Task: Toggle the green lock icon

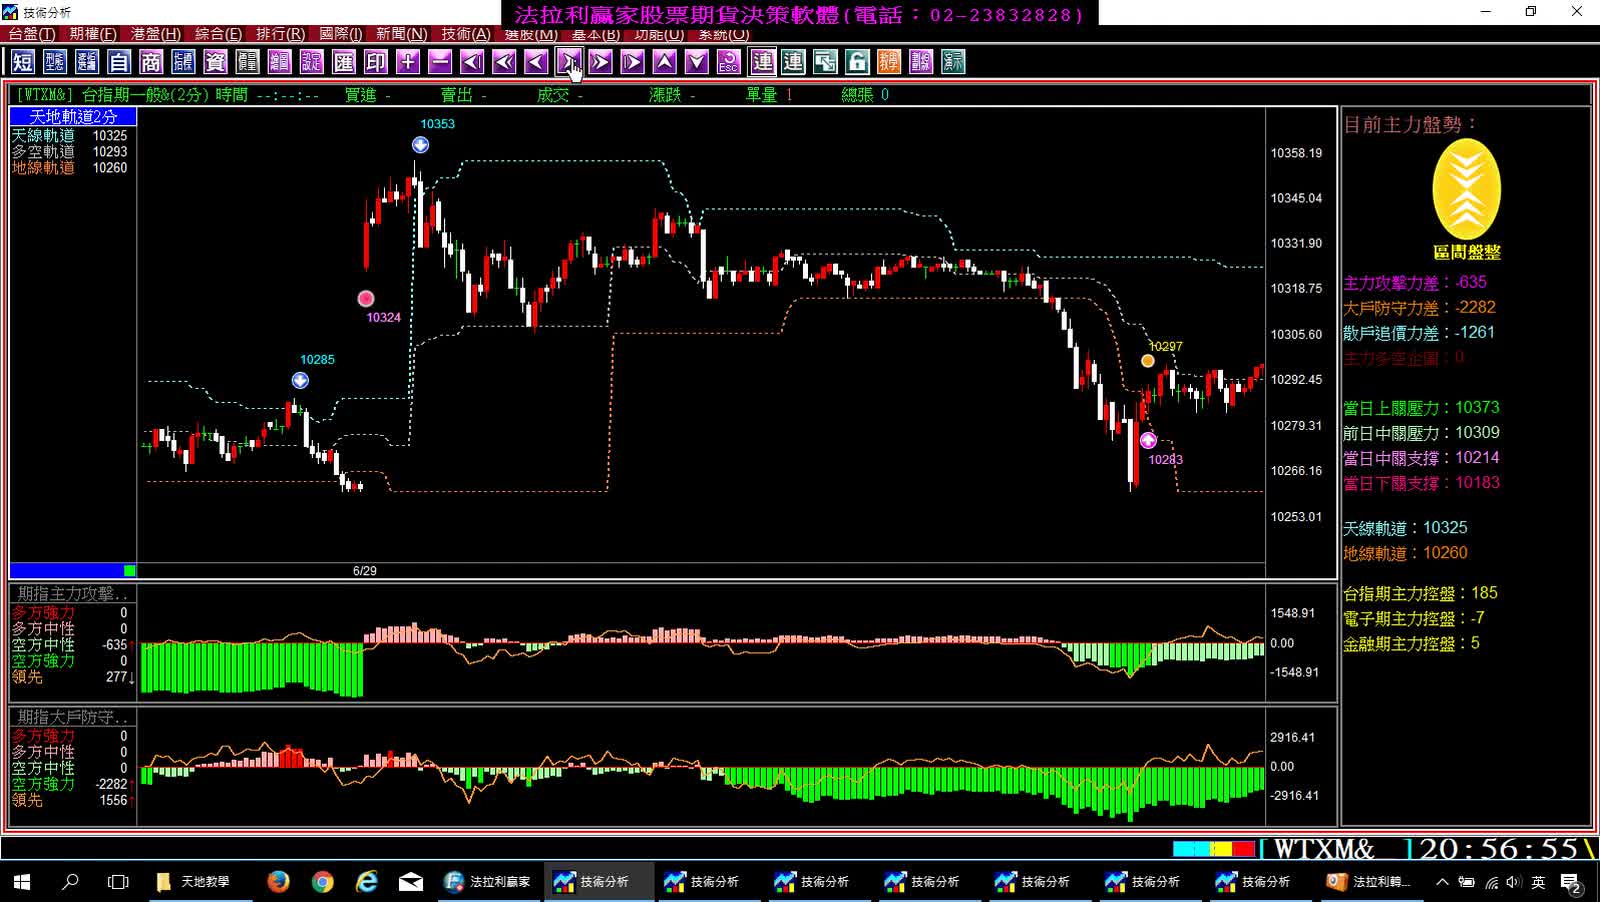Action: [857, 62]
